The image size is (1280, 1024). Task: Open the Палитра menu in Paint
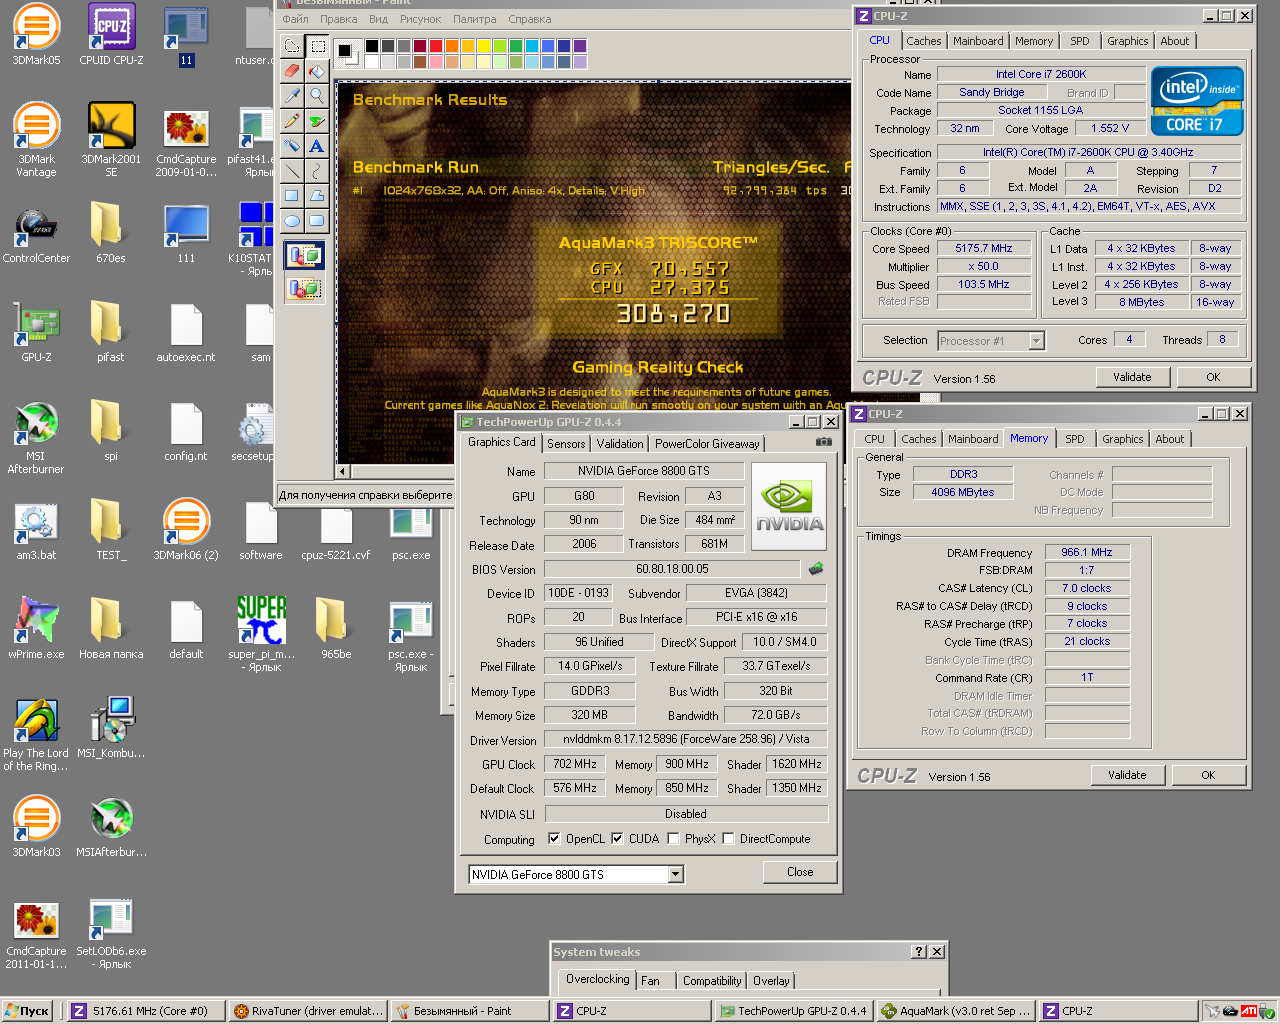(474, 19)
